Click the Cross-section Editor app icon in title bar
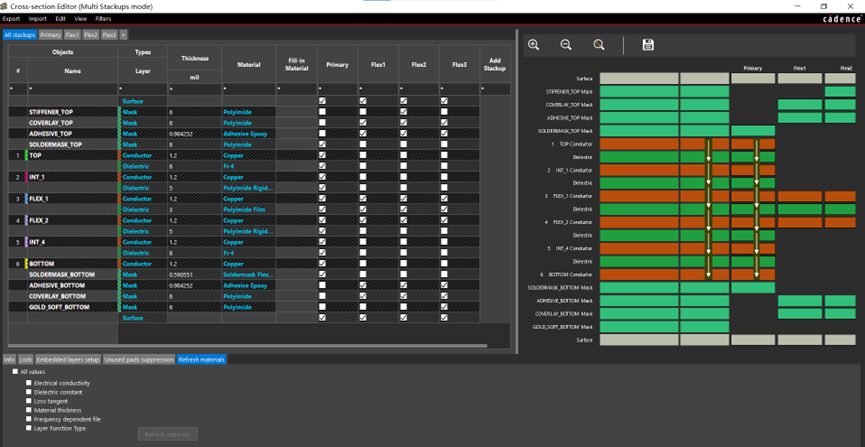The width and height of the screenshot is (865, 447). 5,6
